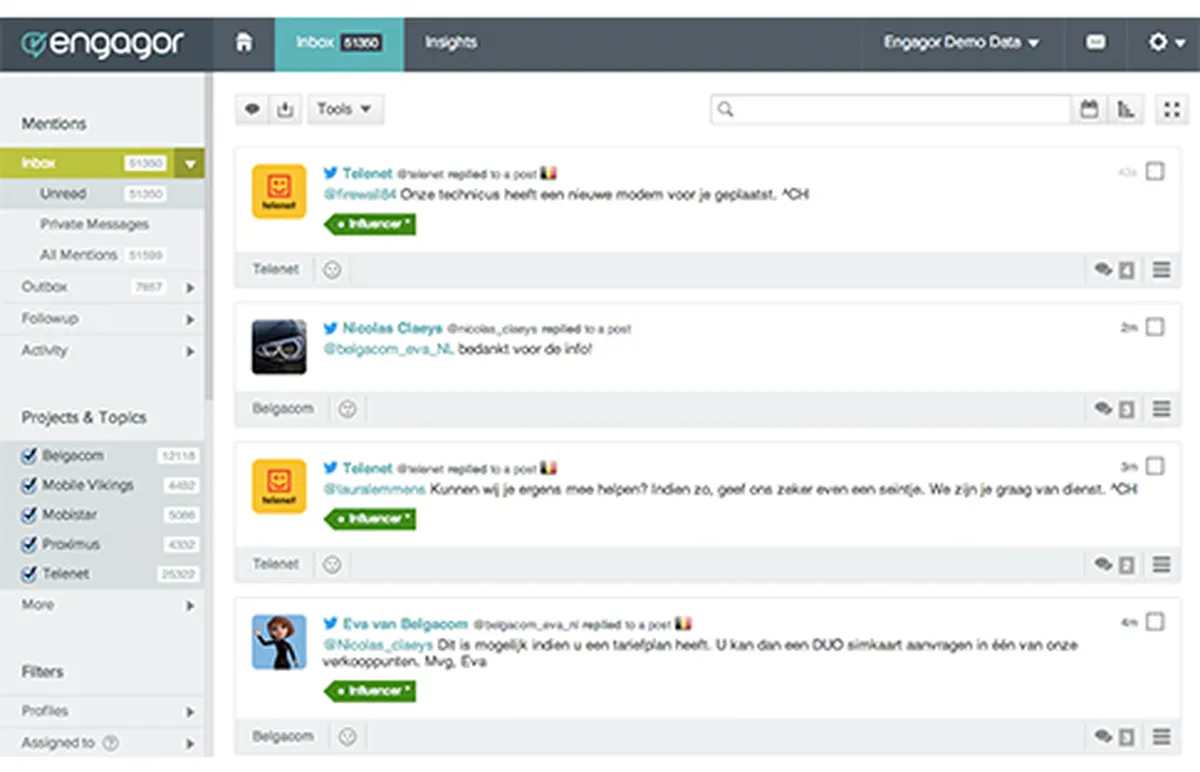Screen dimensions: 1200x772
Task: Select checkbox on Eva van Belgacom mention
Action: (1155, 622)
